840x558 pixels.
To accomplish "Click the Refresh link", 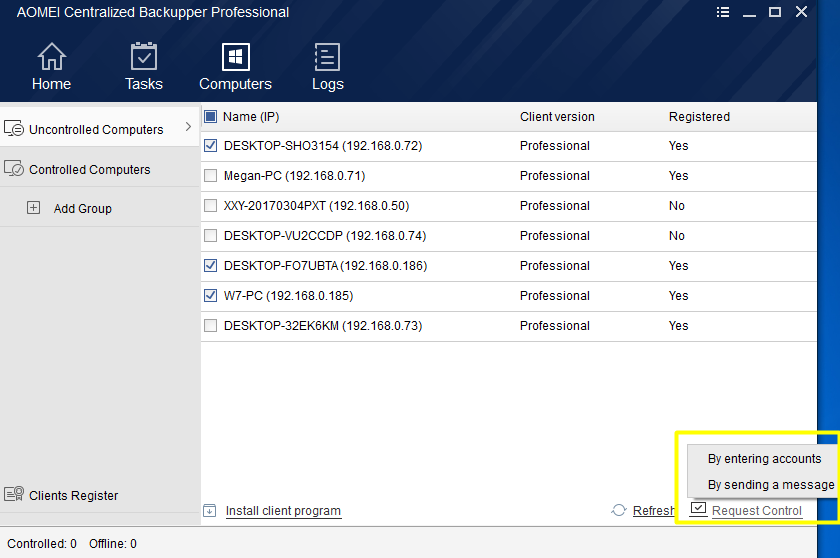I will point(654,511).
